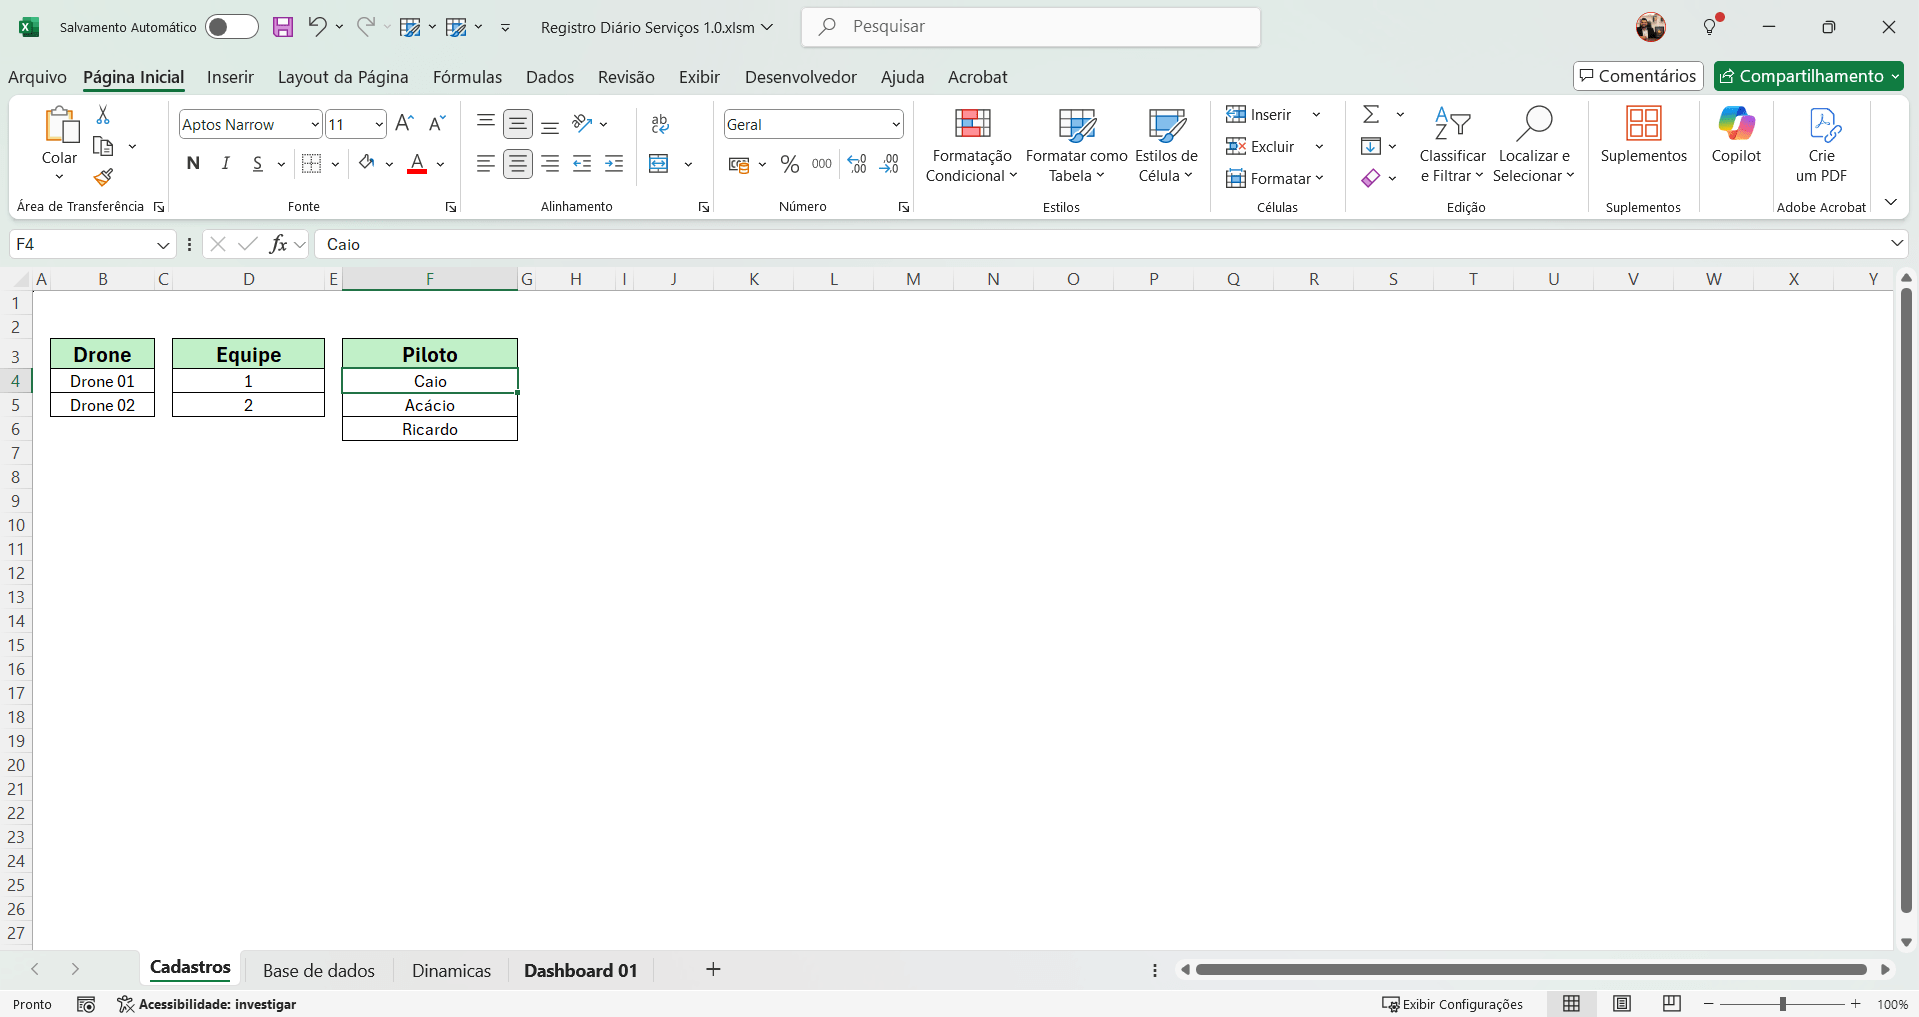
Task: Open the number format Geral dropdown
Action: [896, 125]
